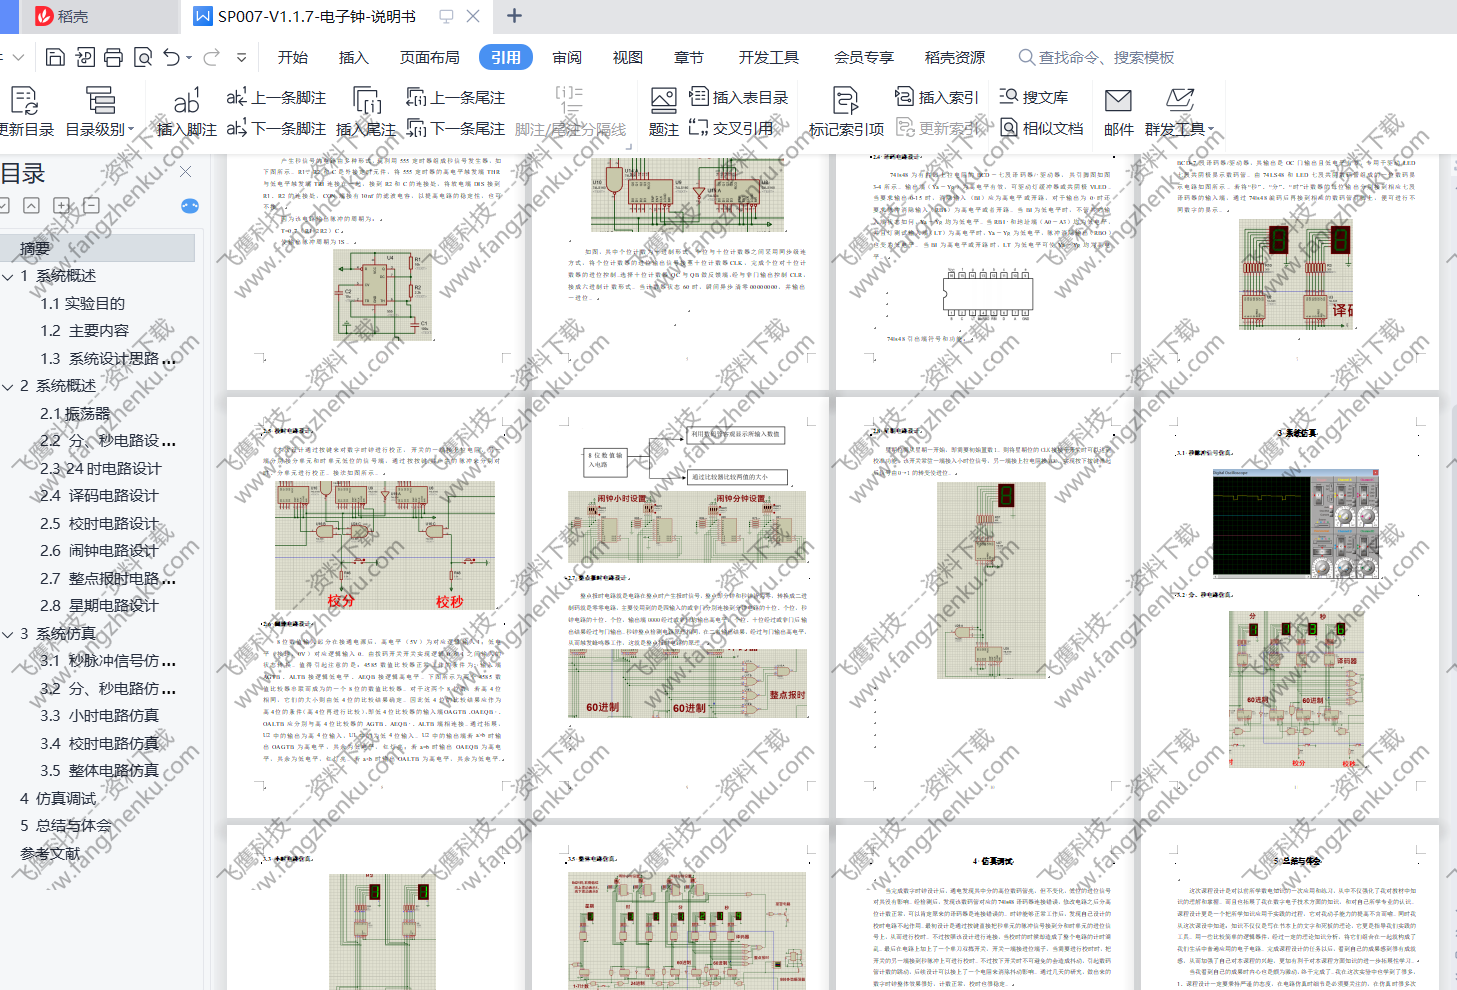Open Print Preview from quick access toolbar
1457x990 pixels.
pos(143,57)
